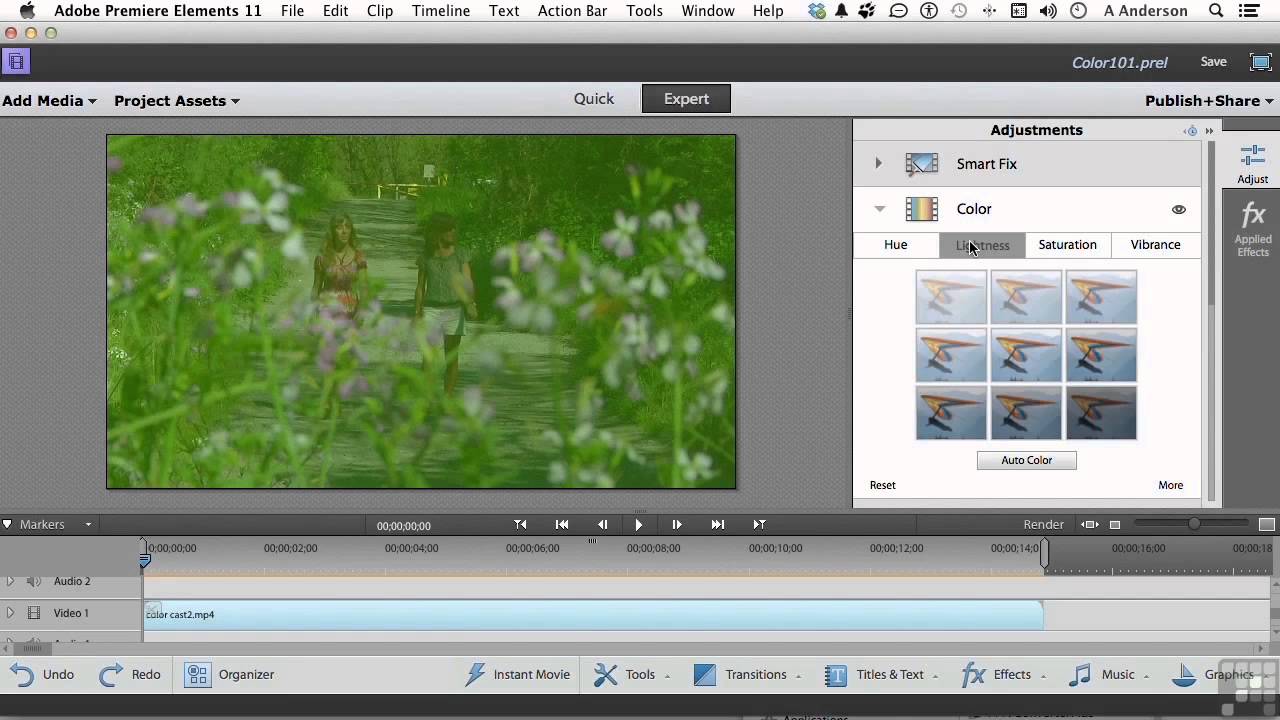Expand the Video 1 track
Viewport: 1280px width, 720px height.
[x=11, y=613]
